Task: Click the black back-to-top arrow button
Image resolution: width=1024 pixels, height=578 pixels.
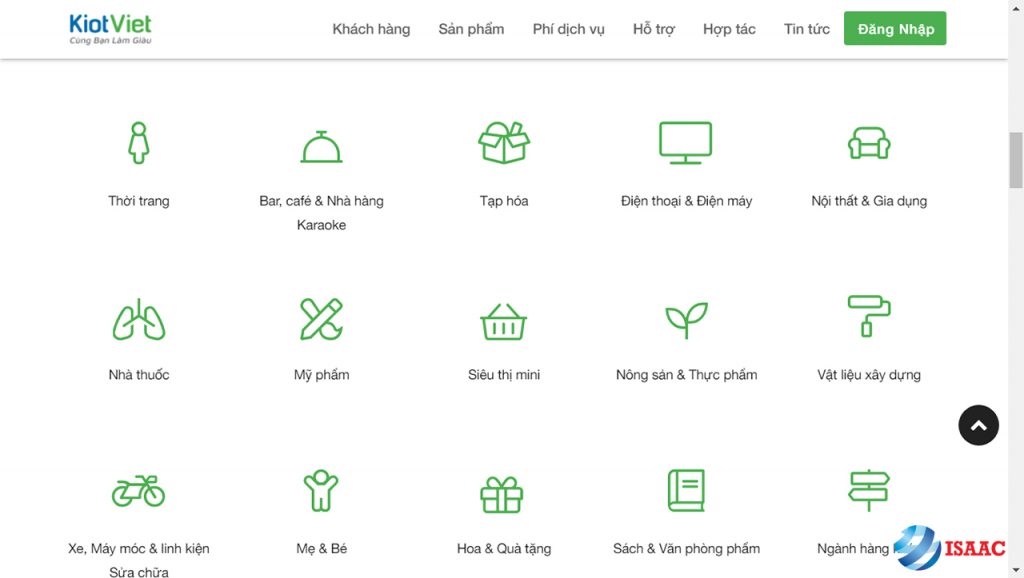Action: coord(978,425)
